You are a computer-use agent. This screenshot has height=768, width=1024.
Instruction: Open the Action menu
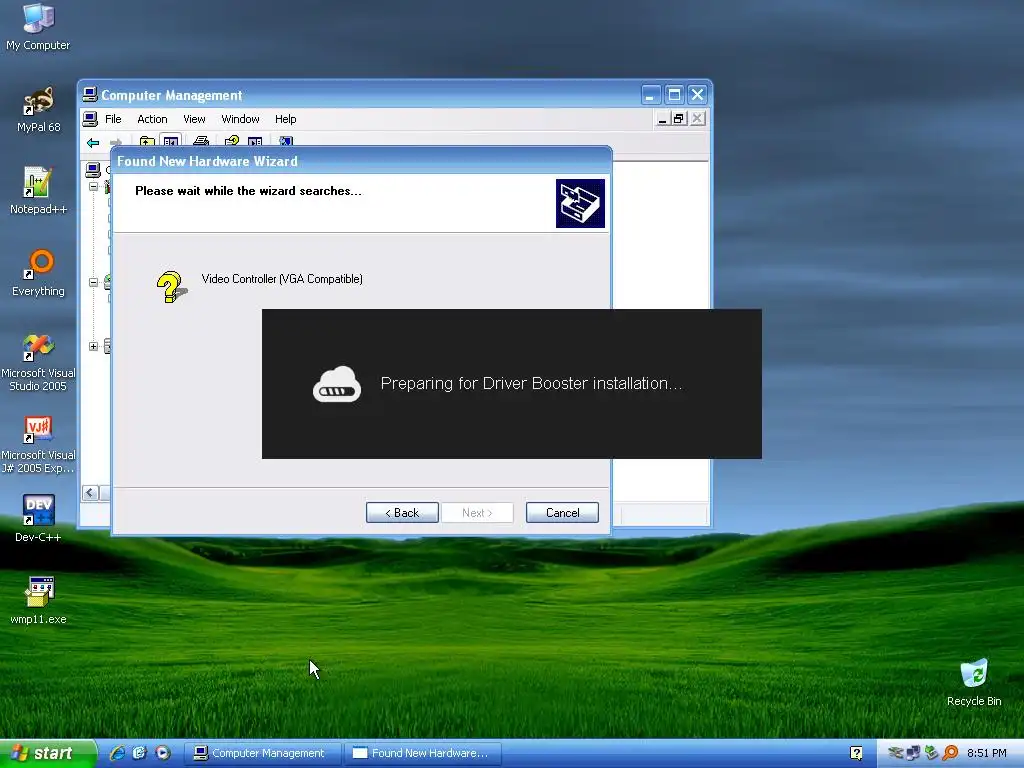pos(152,119)
